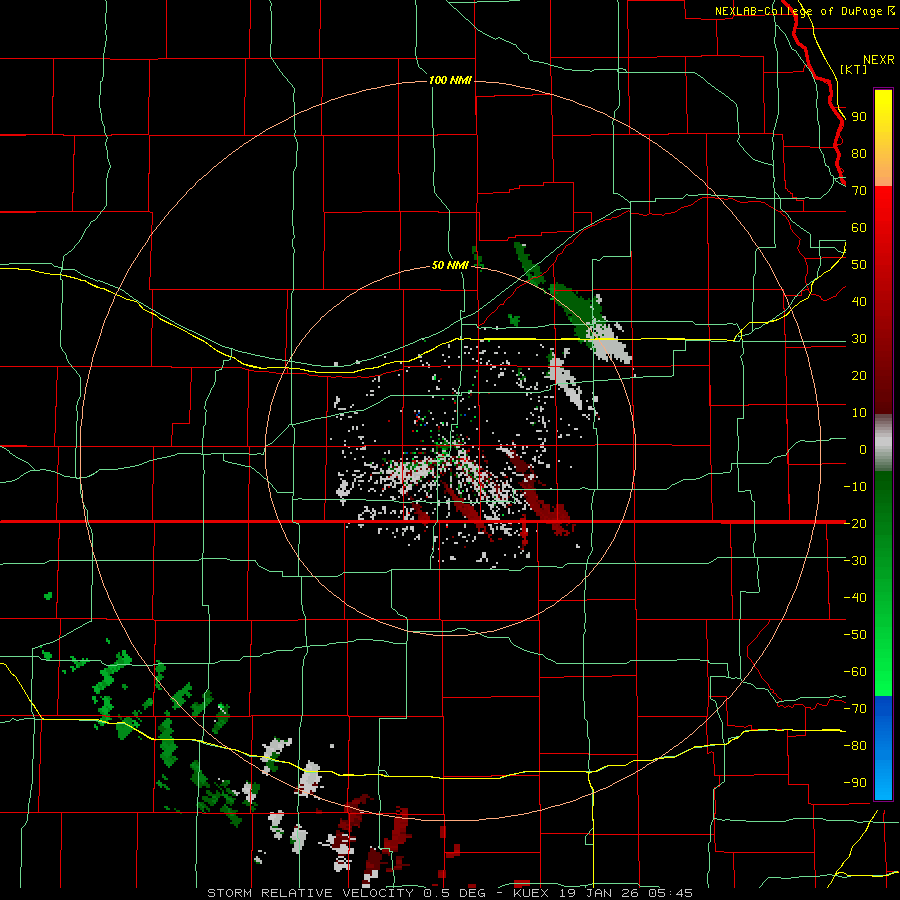Click the 19 JAN 26 date in the caption
This screenshot has height=900, width=900.
click(599, 893)
